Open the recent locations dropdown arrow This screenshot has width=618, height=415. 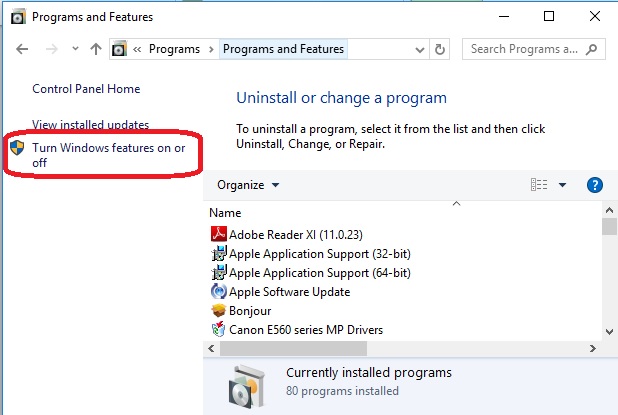point(72,49)
